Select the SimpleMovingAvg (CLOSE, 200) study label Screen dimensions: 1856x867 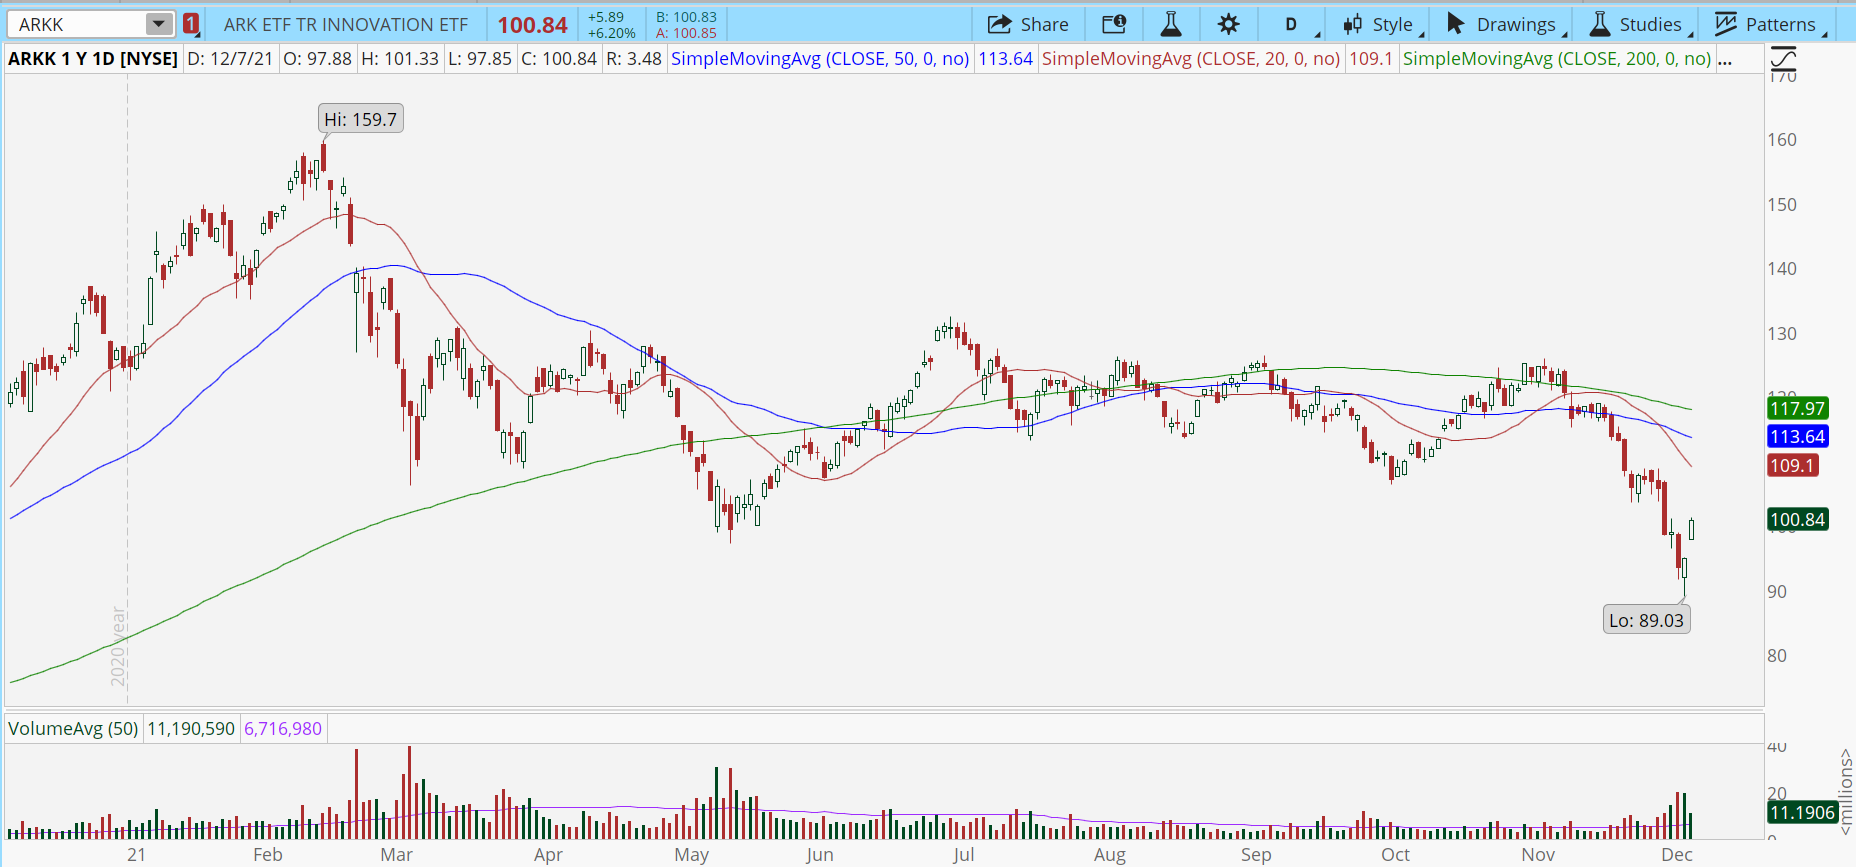point(1557,59)
